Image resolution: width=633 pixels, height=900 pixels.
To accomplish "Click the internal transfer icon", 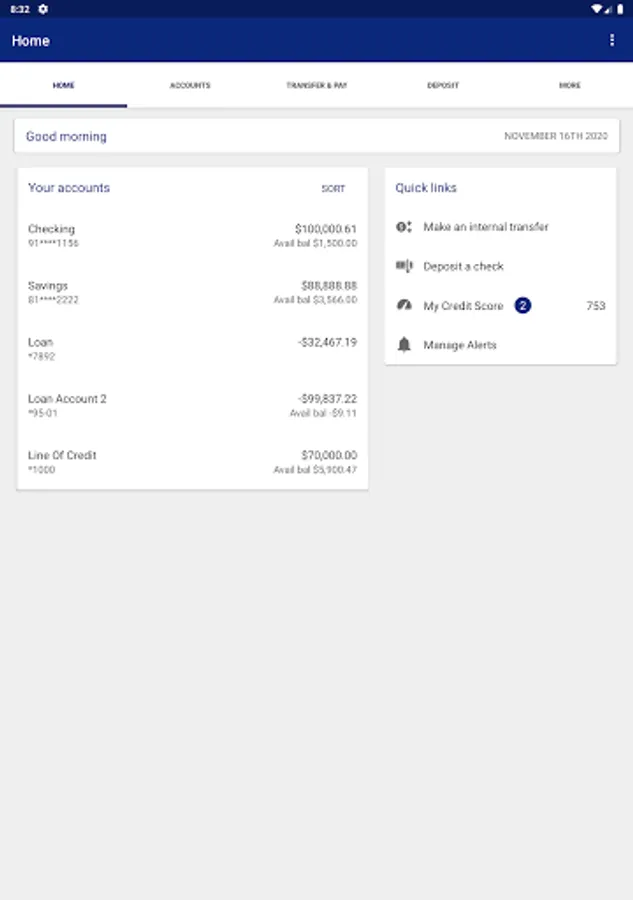I will click(404, 227).
